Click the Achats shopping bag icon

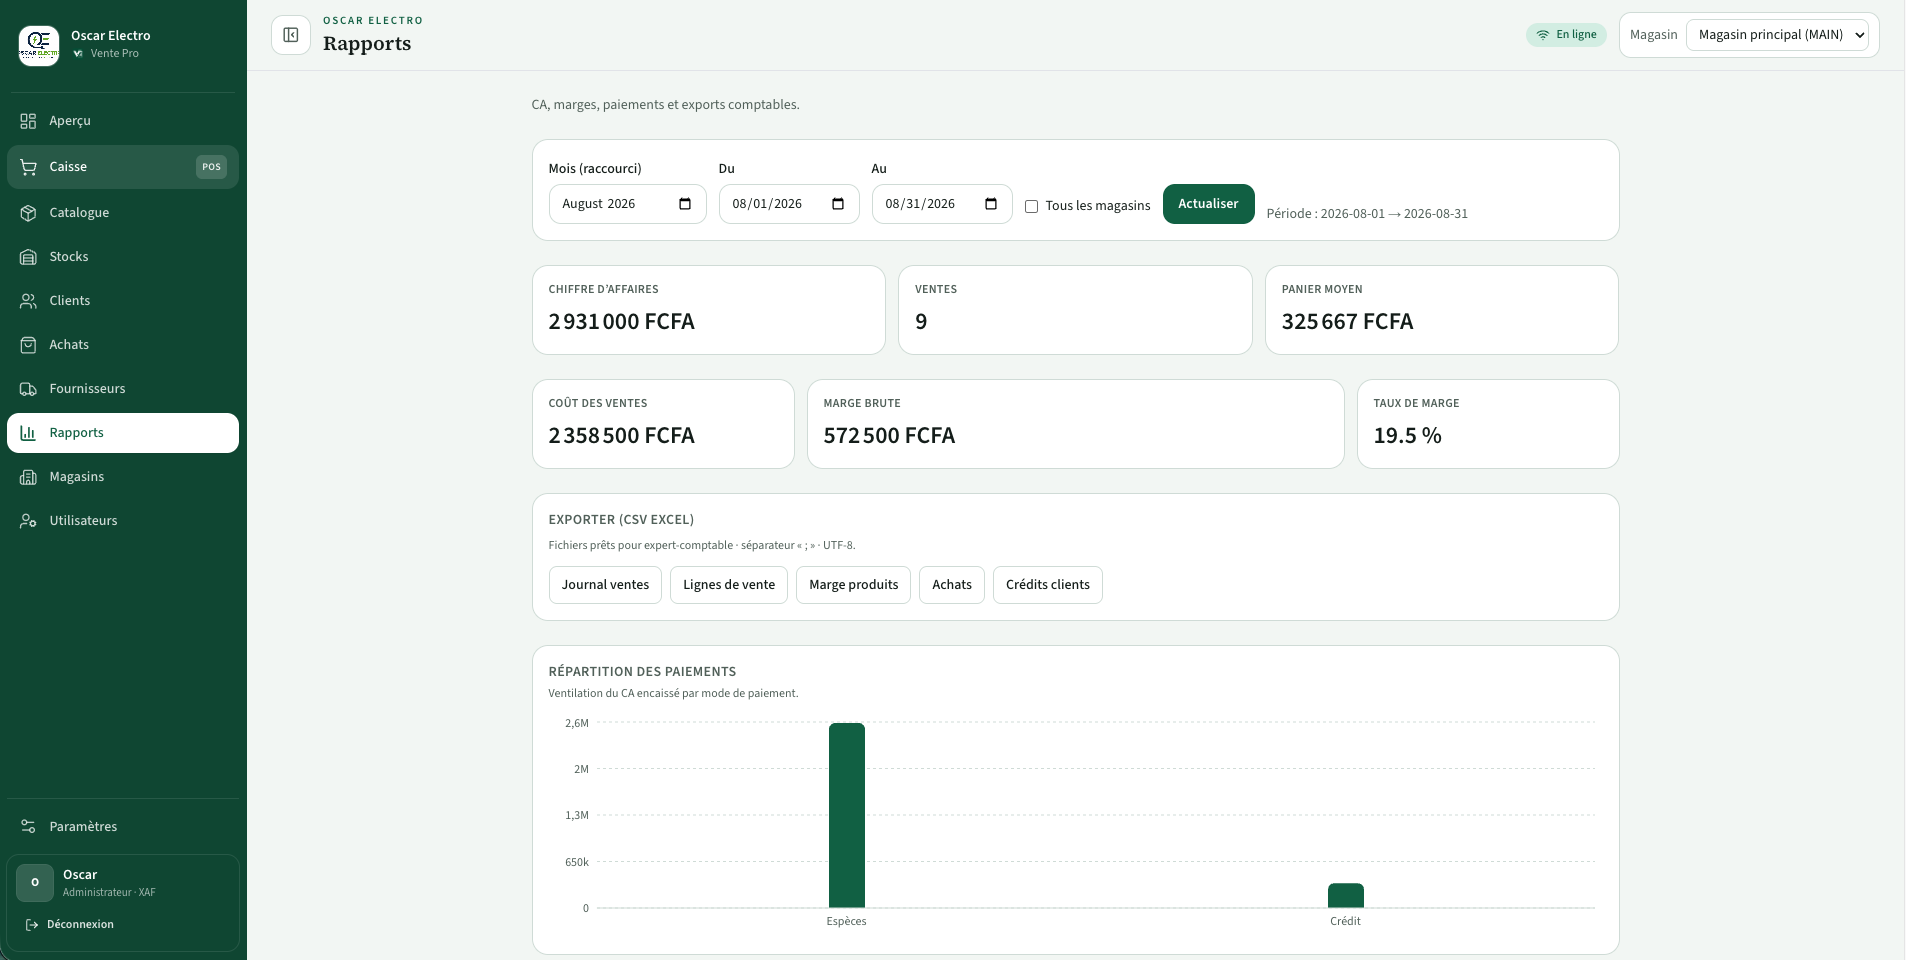click(x=28, y=345)
